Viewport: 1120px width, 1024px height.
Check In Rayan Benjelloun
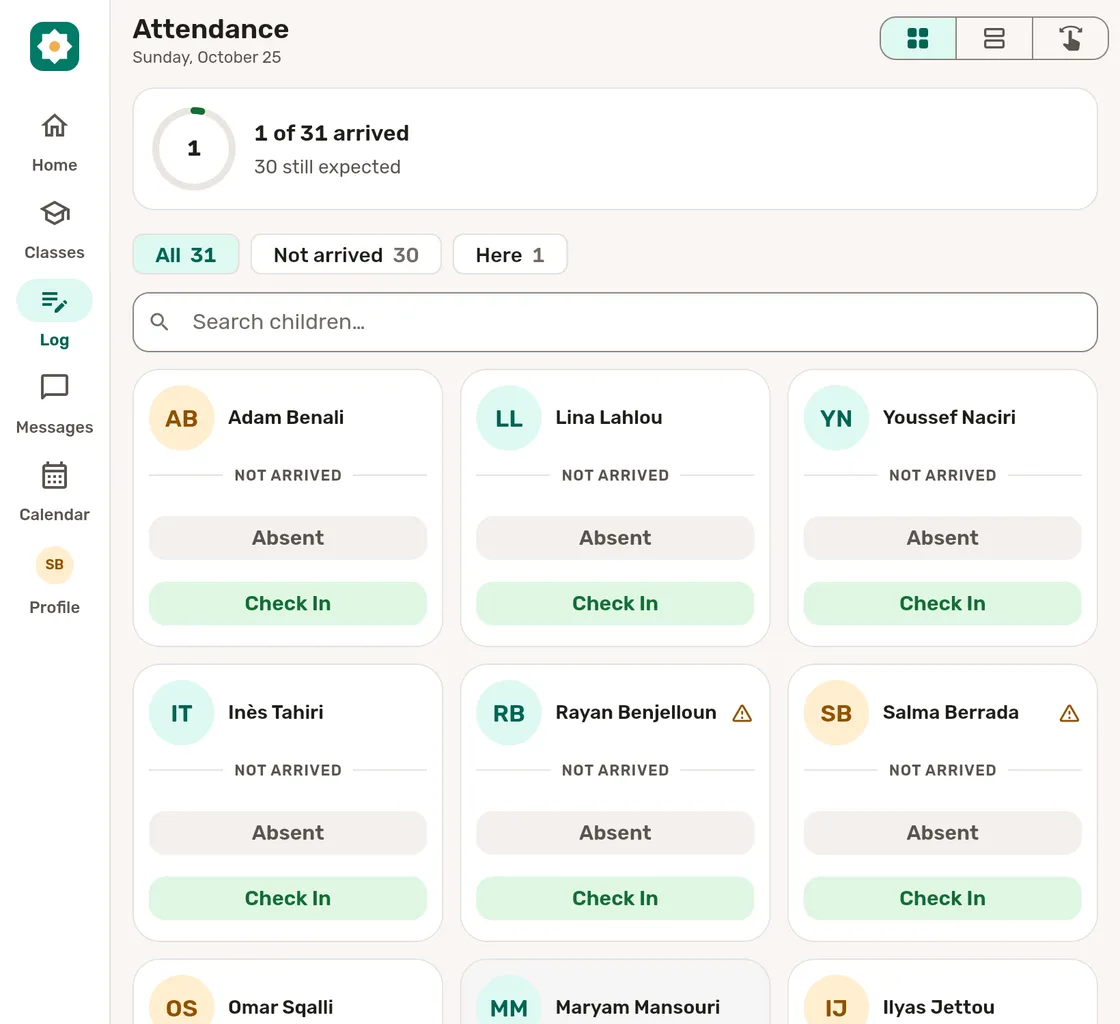pos(615,898)
